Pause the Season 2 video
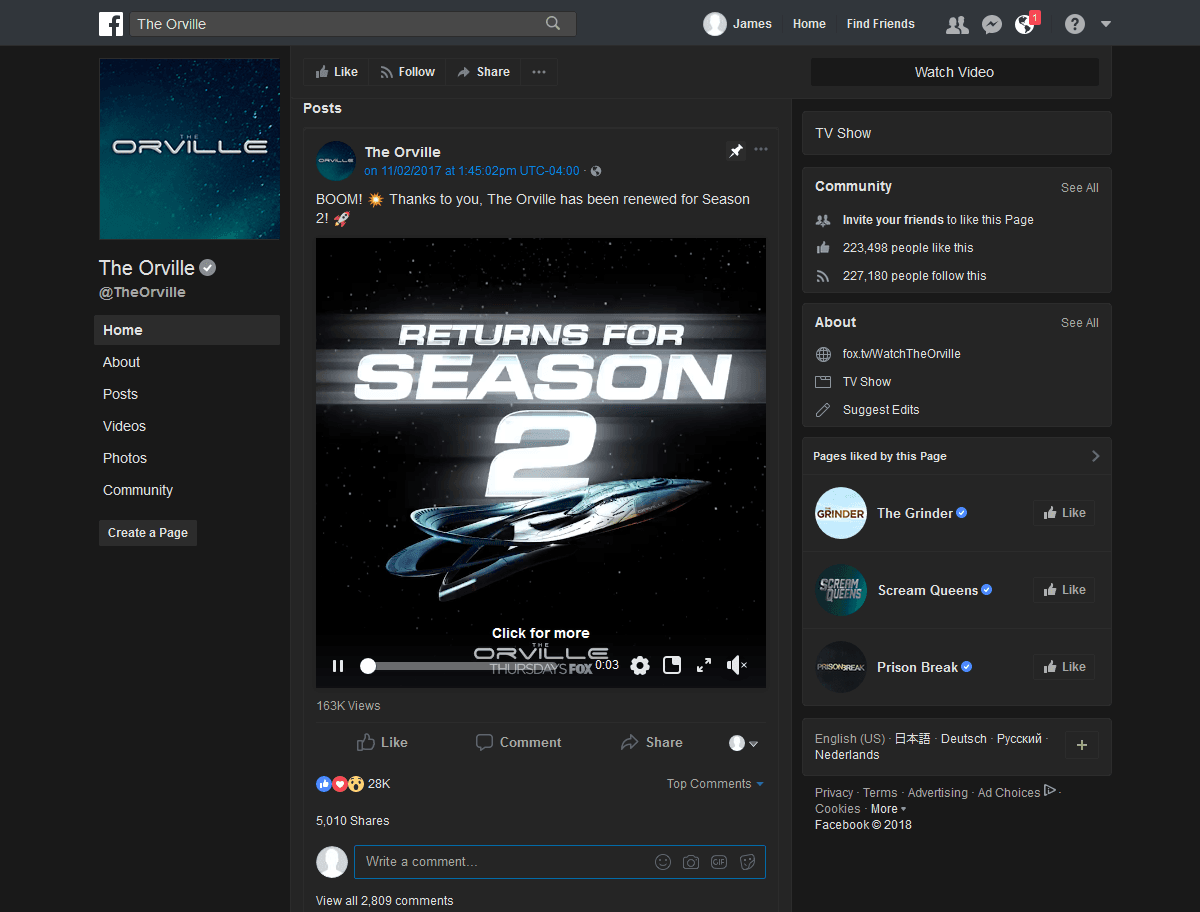Viewport: 1200px width, 912px height. 338,665
